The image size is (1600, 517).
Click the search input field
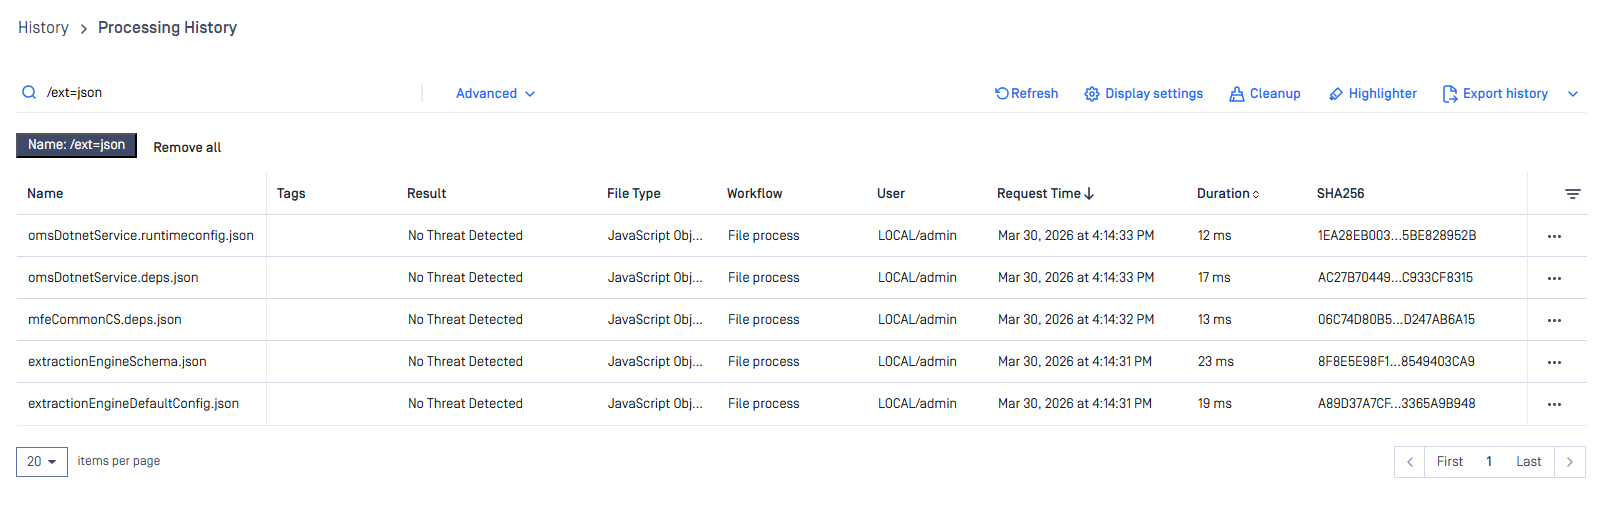(x=230, y=93)
